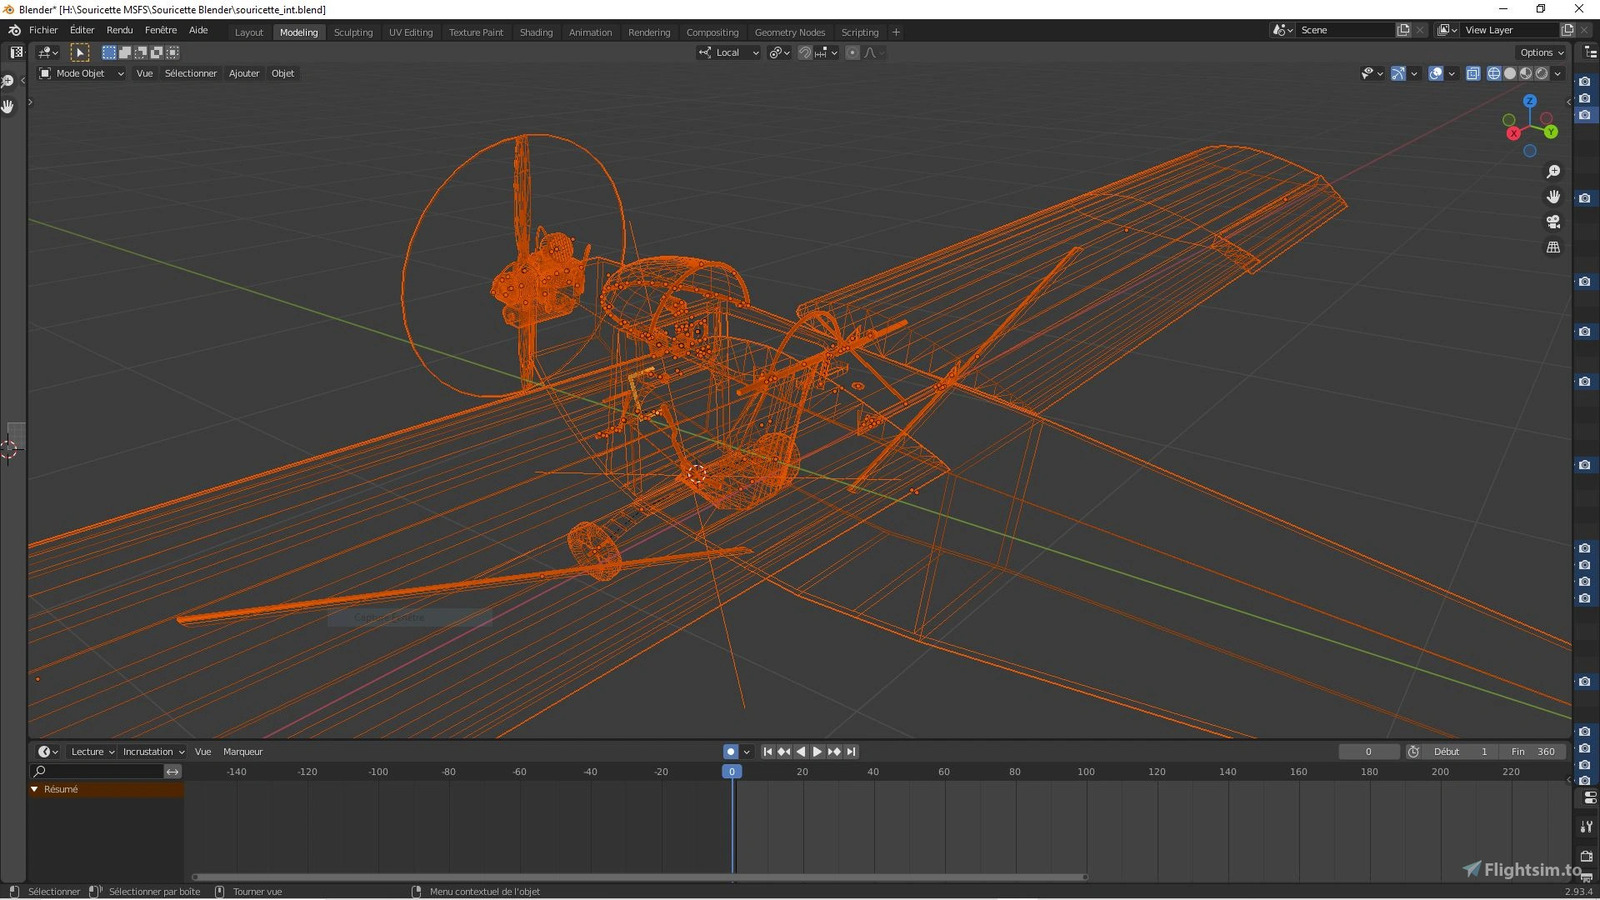The width and height of the screenshot is (1600, 900).
Task: Open the Lecture playback dropdown
Action: click(92, 752)
